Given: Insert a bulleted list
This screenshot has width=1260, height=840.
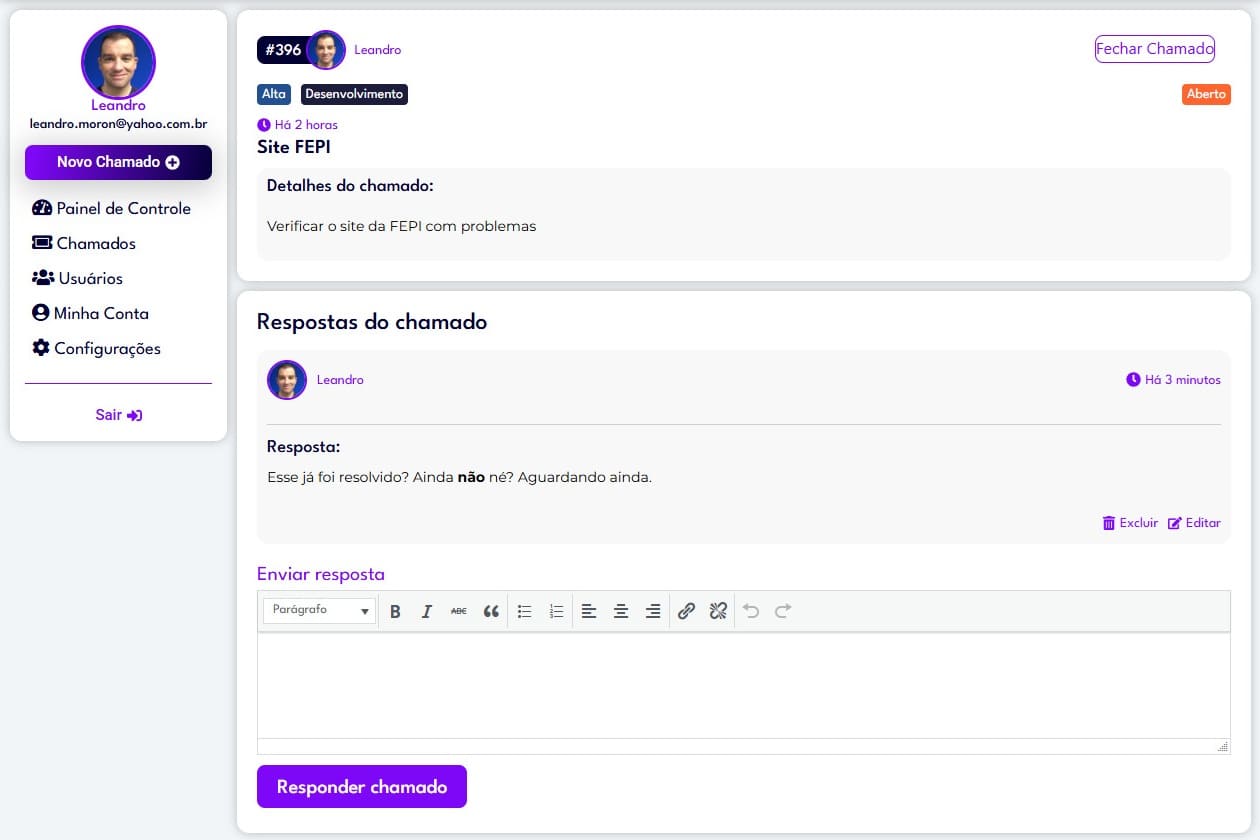Looking at the screenshot, I should tap(525, 611).
